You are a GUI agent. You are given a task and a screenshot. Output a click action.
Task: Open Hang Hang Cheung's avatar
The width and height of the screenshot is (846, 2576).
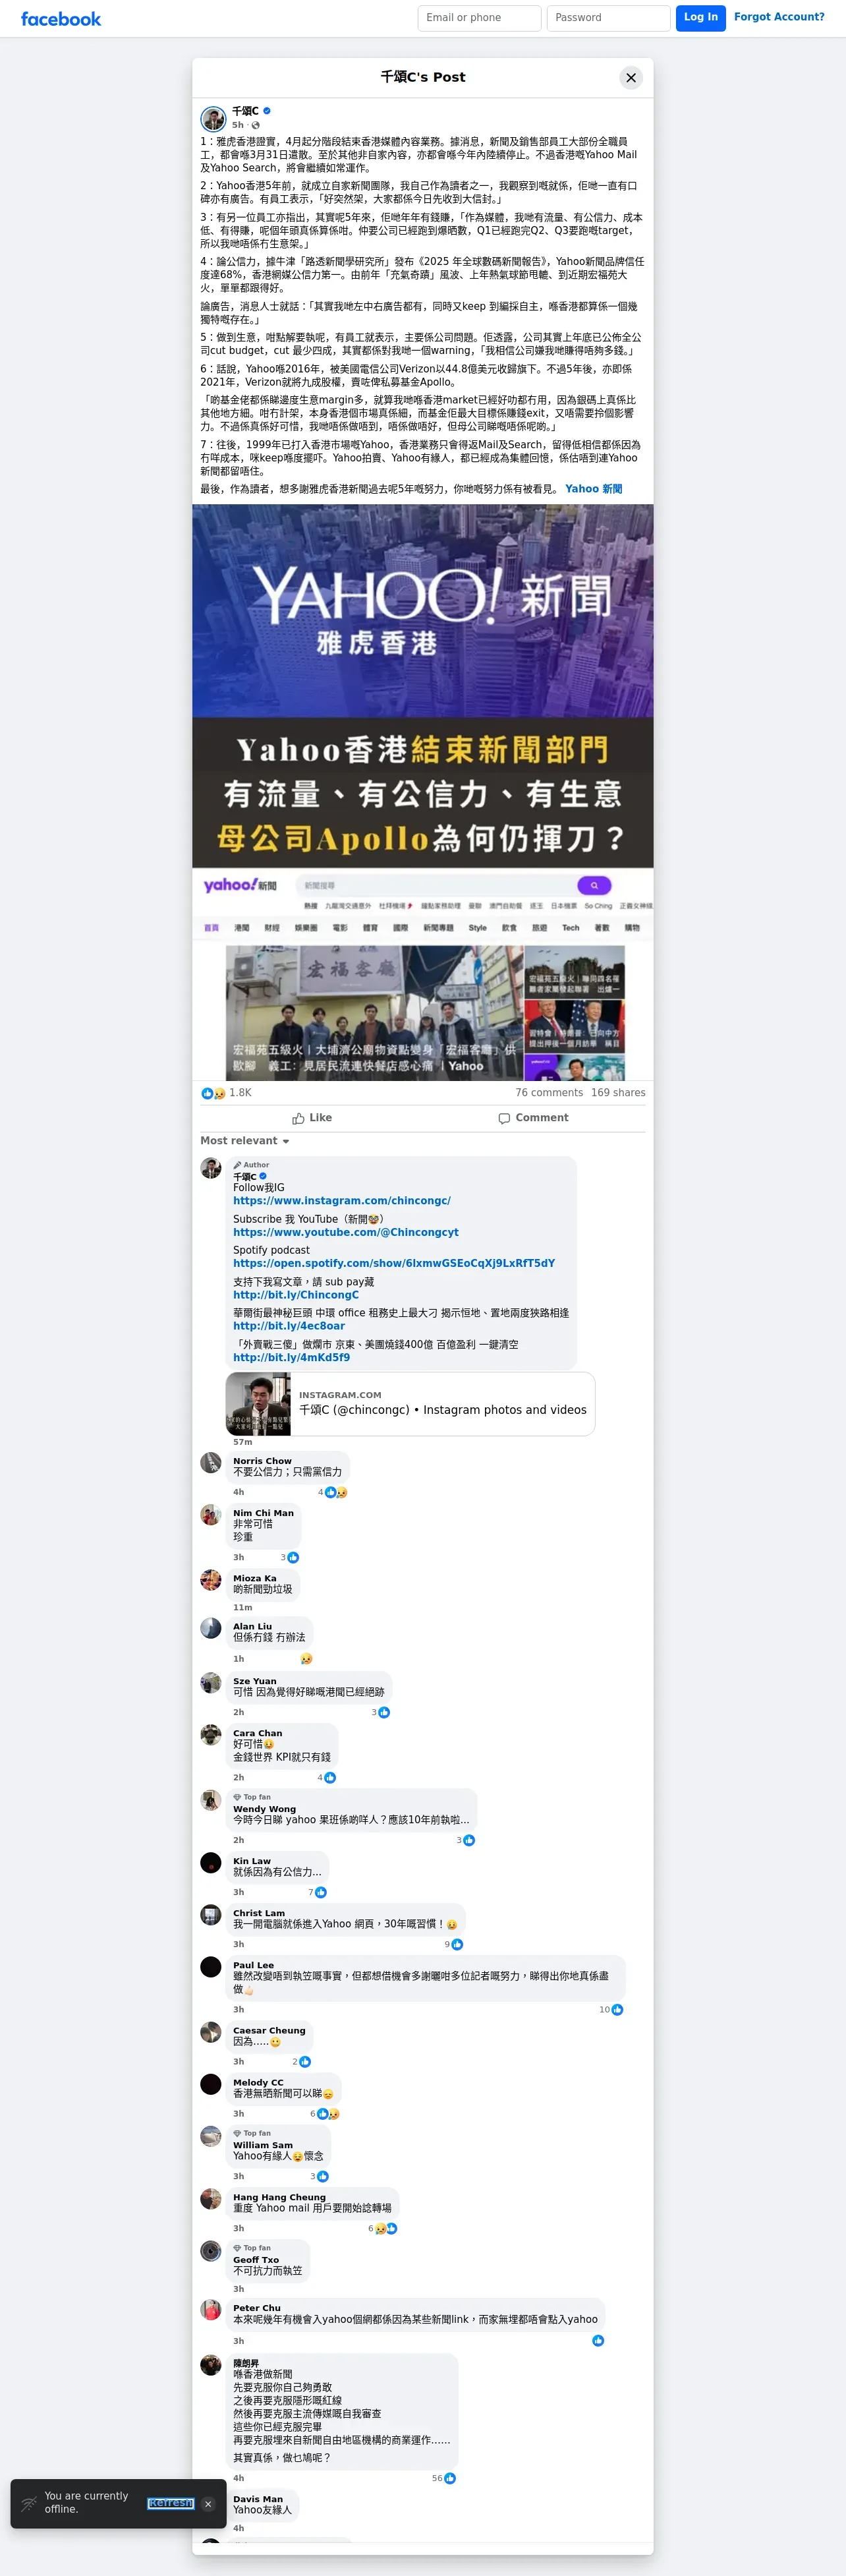tap(211, 2199)
